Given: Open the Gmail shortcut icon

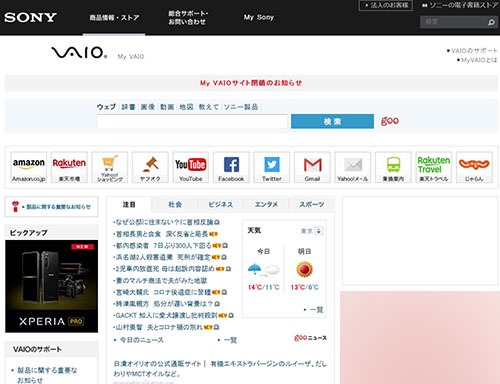Looking at the screenshot, I should coord(312,167).
